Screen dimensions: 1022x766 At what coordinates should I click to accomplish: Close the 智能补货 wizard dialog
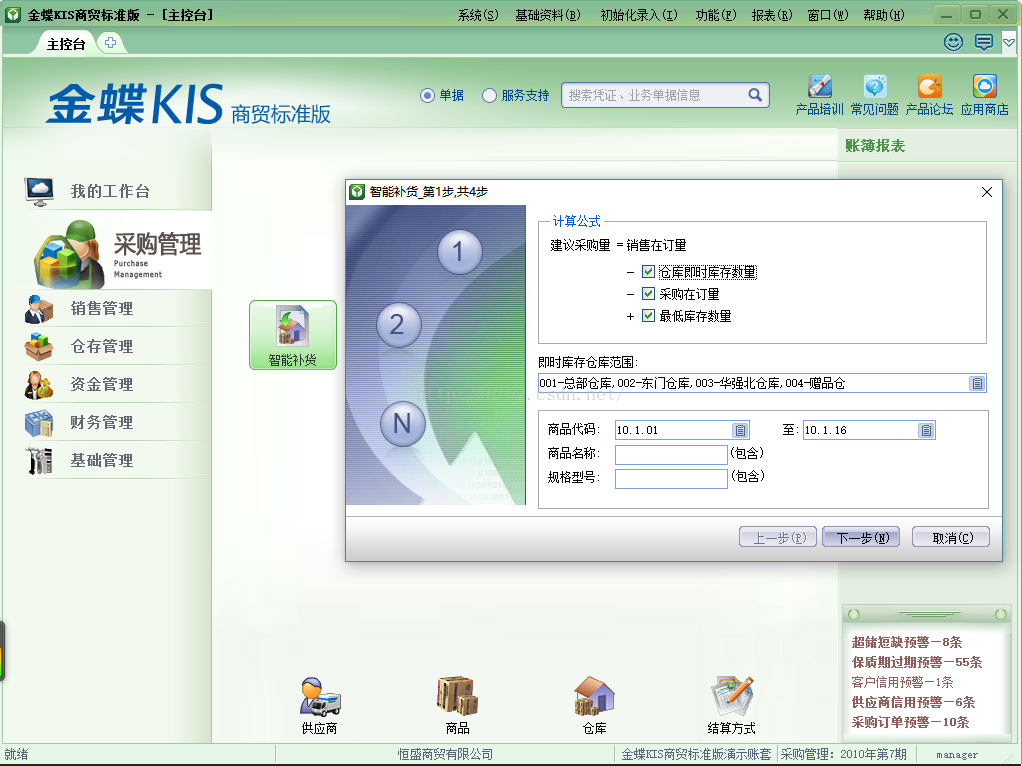click(987, 192)
